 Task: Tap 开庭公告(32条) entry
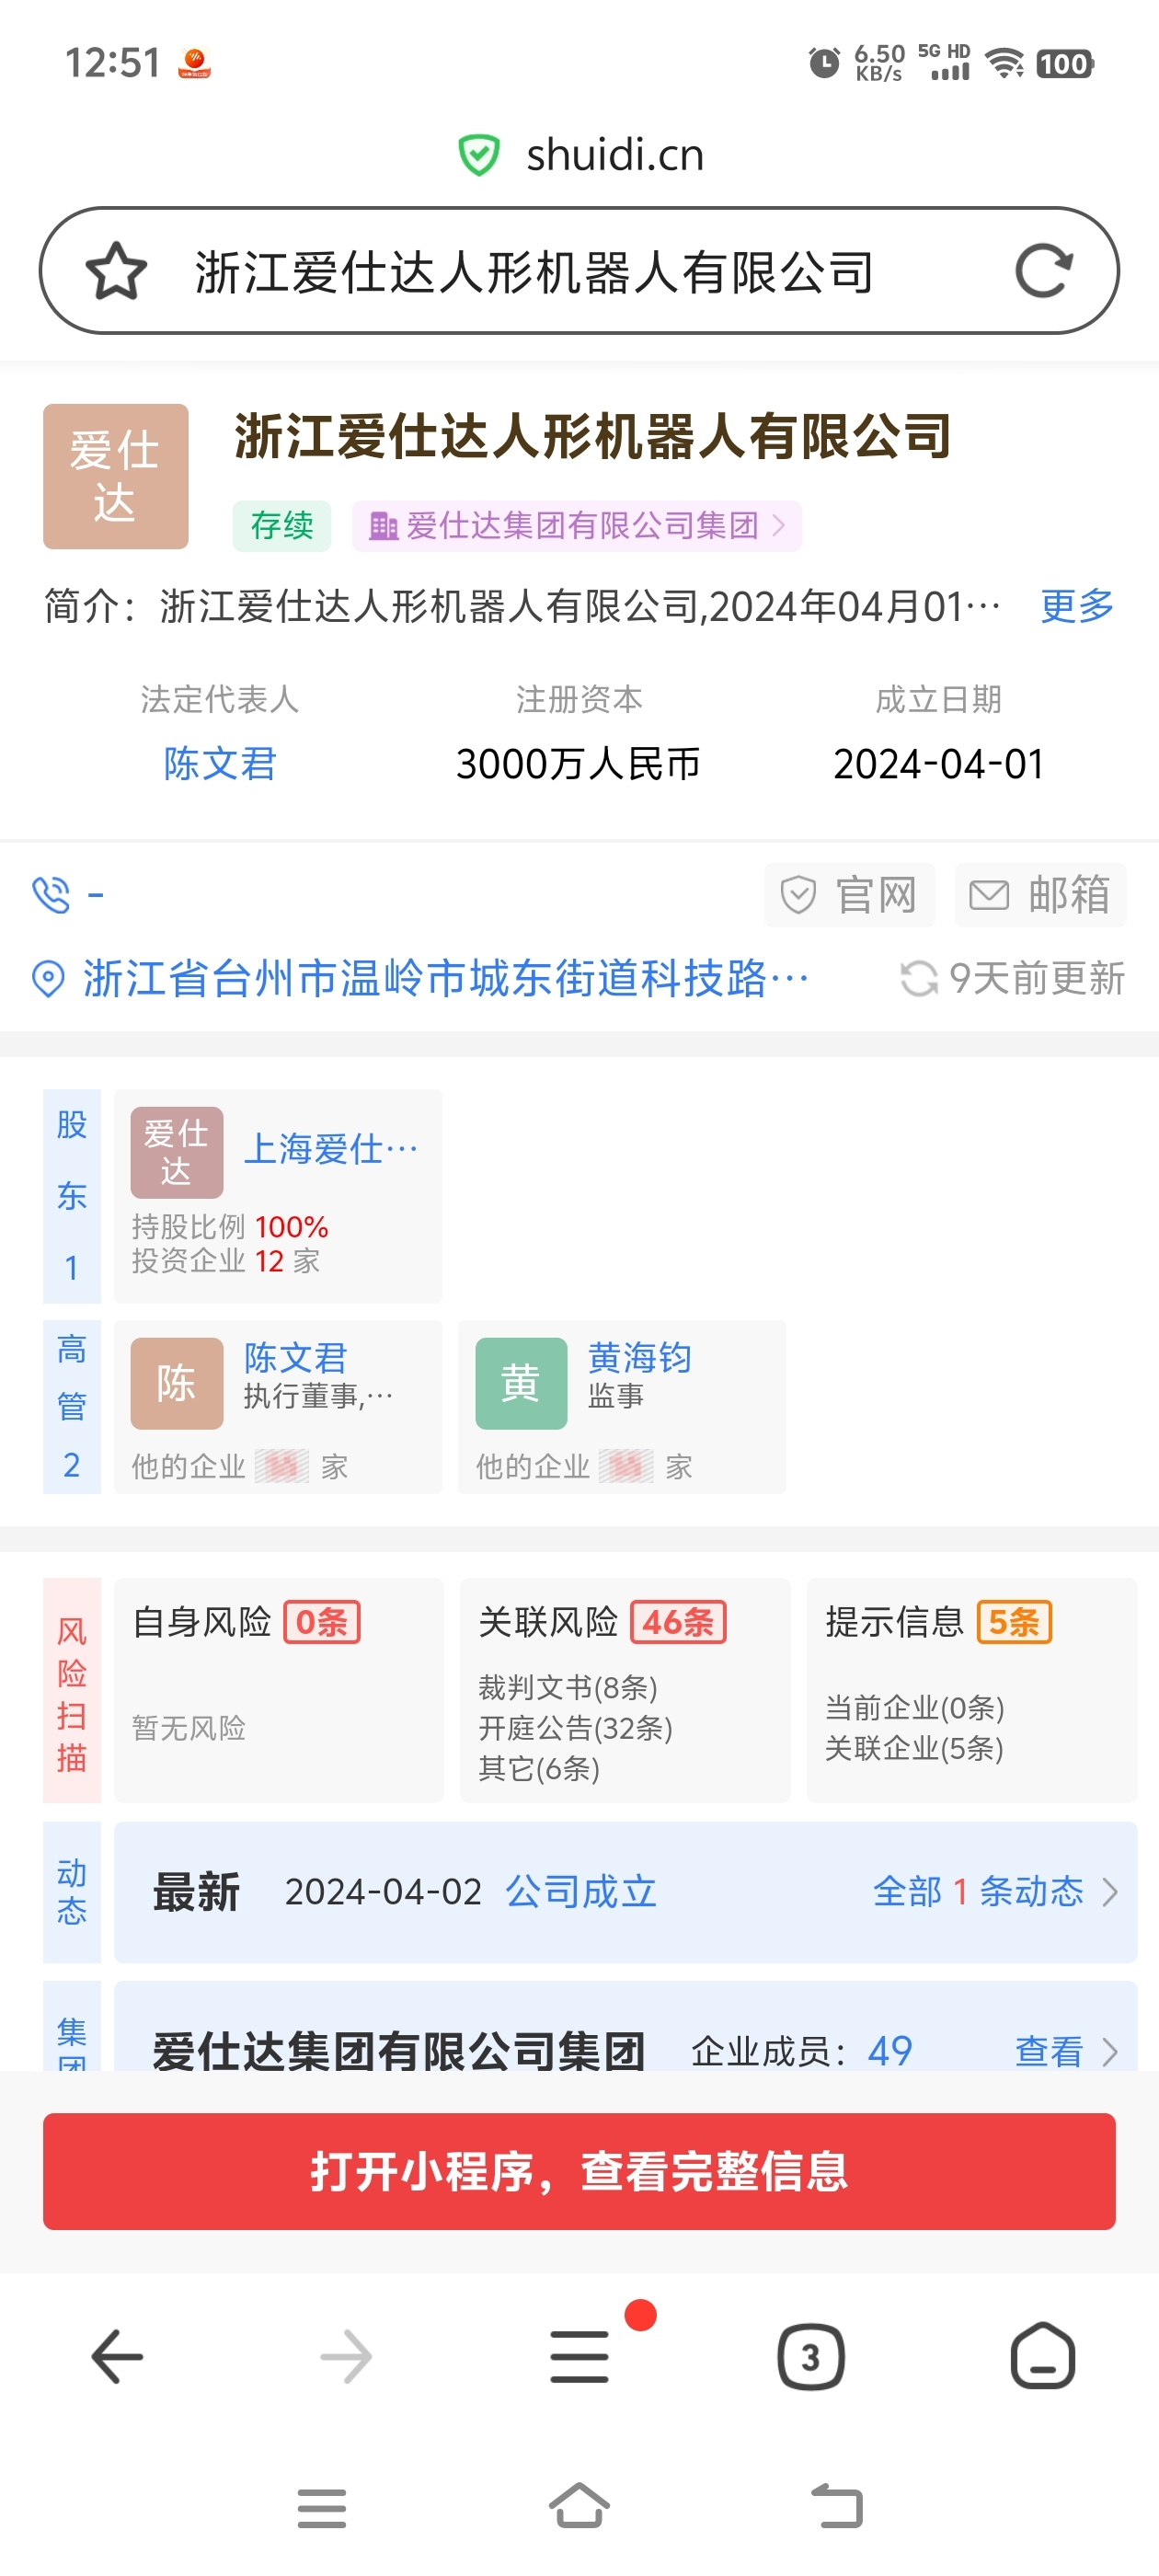[x=575, y=1728]
